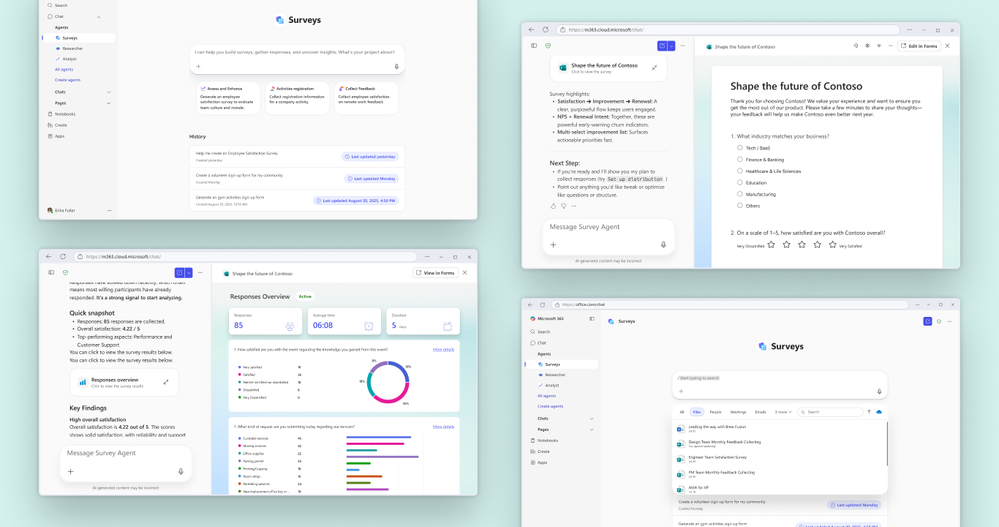Close the results pane beside View in Forms
Image resolution: width=999 pixels, height=527 pixels.
coord(464,273)
